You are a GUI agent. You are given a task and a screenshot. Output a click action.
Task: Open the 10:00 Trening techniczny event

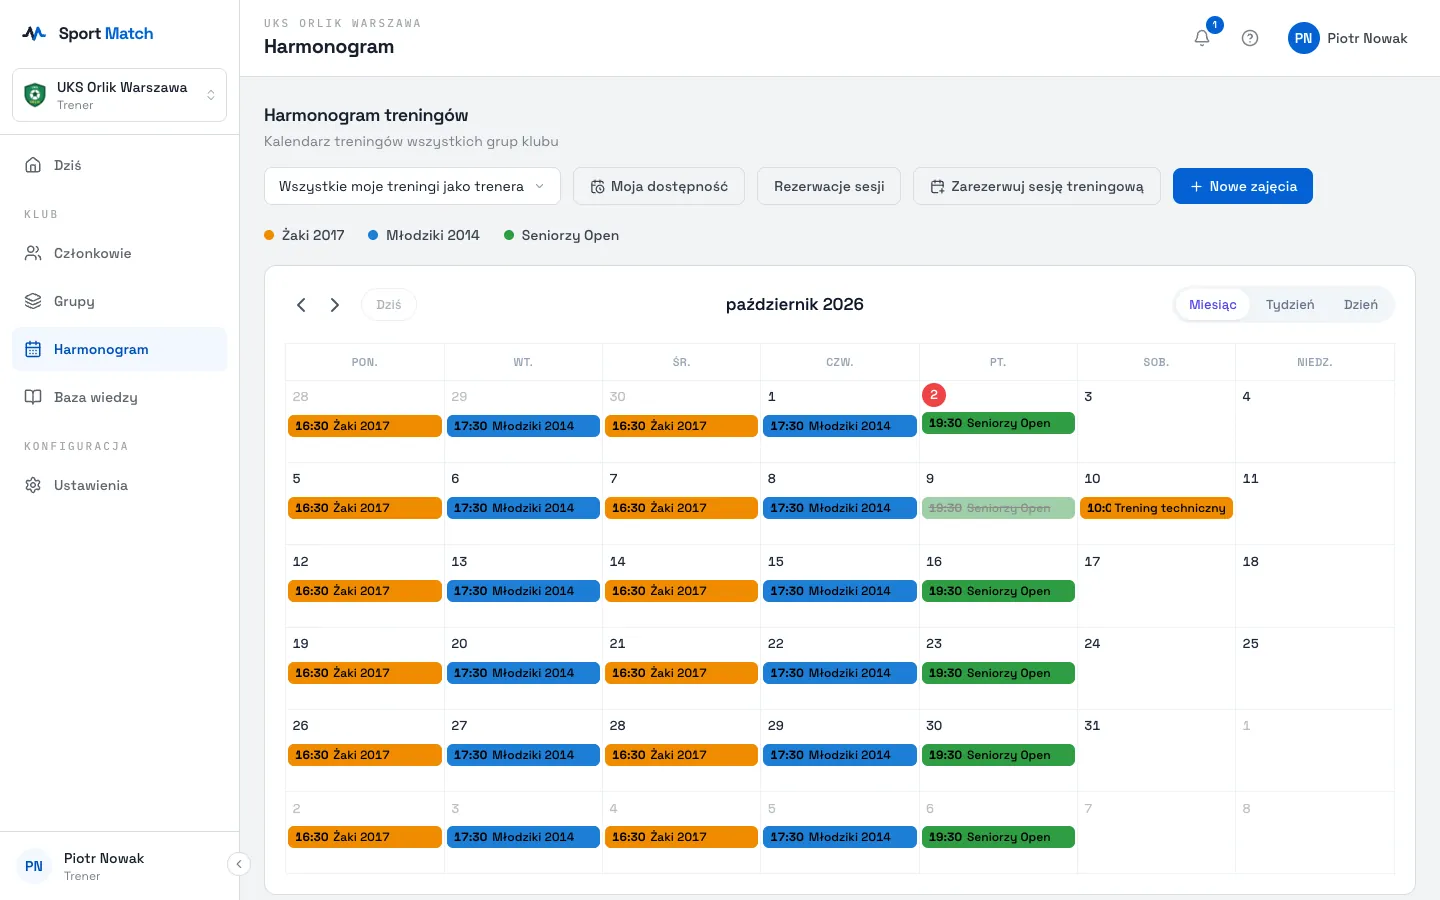(1156, 508)
